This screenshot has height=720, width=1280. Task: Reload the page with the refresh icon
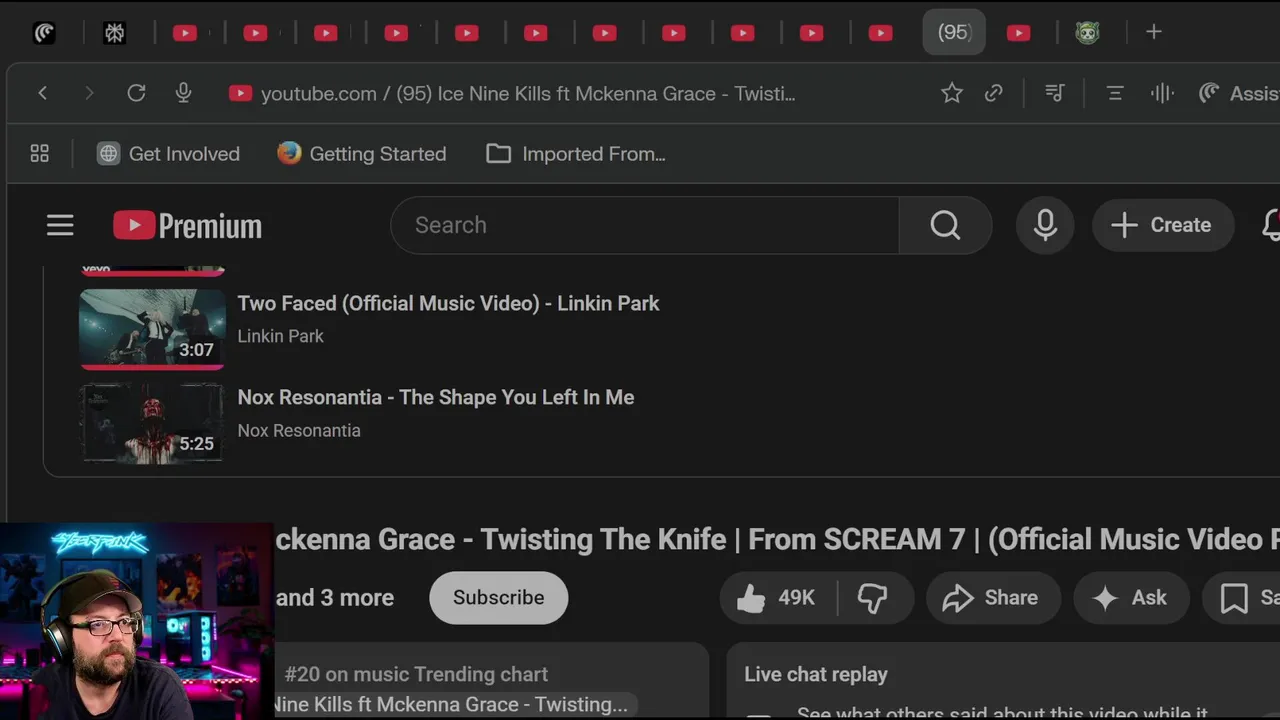[136, 93]
